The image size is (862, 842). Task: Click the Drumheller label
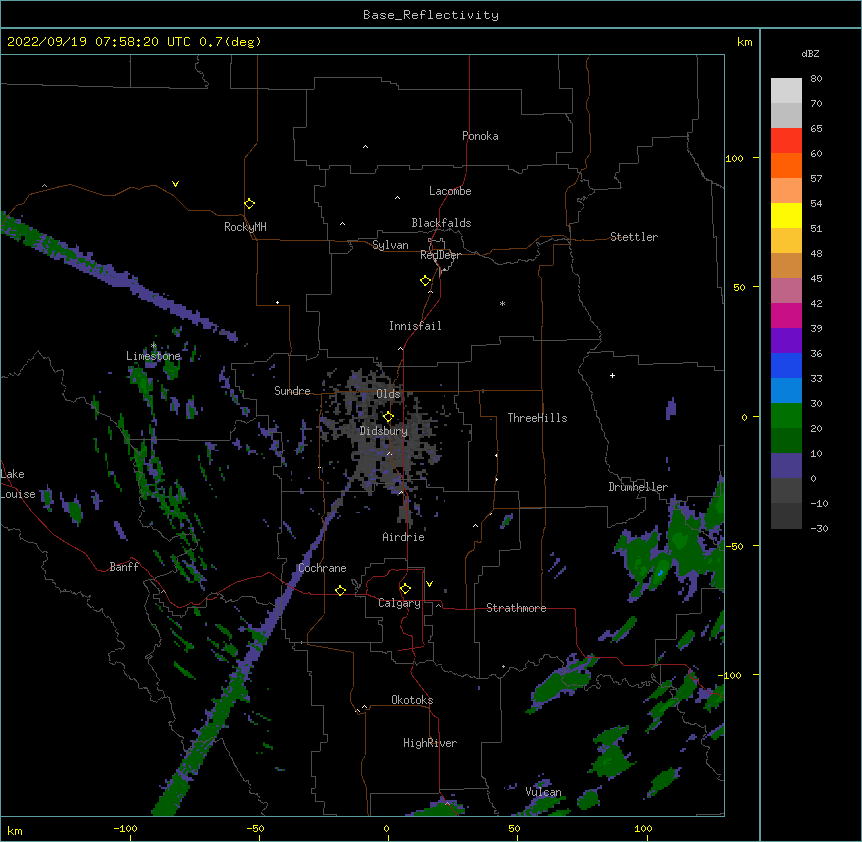(x=638, y=487)
